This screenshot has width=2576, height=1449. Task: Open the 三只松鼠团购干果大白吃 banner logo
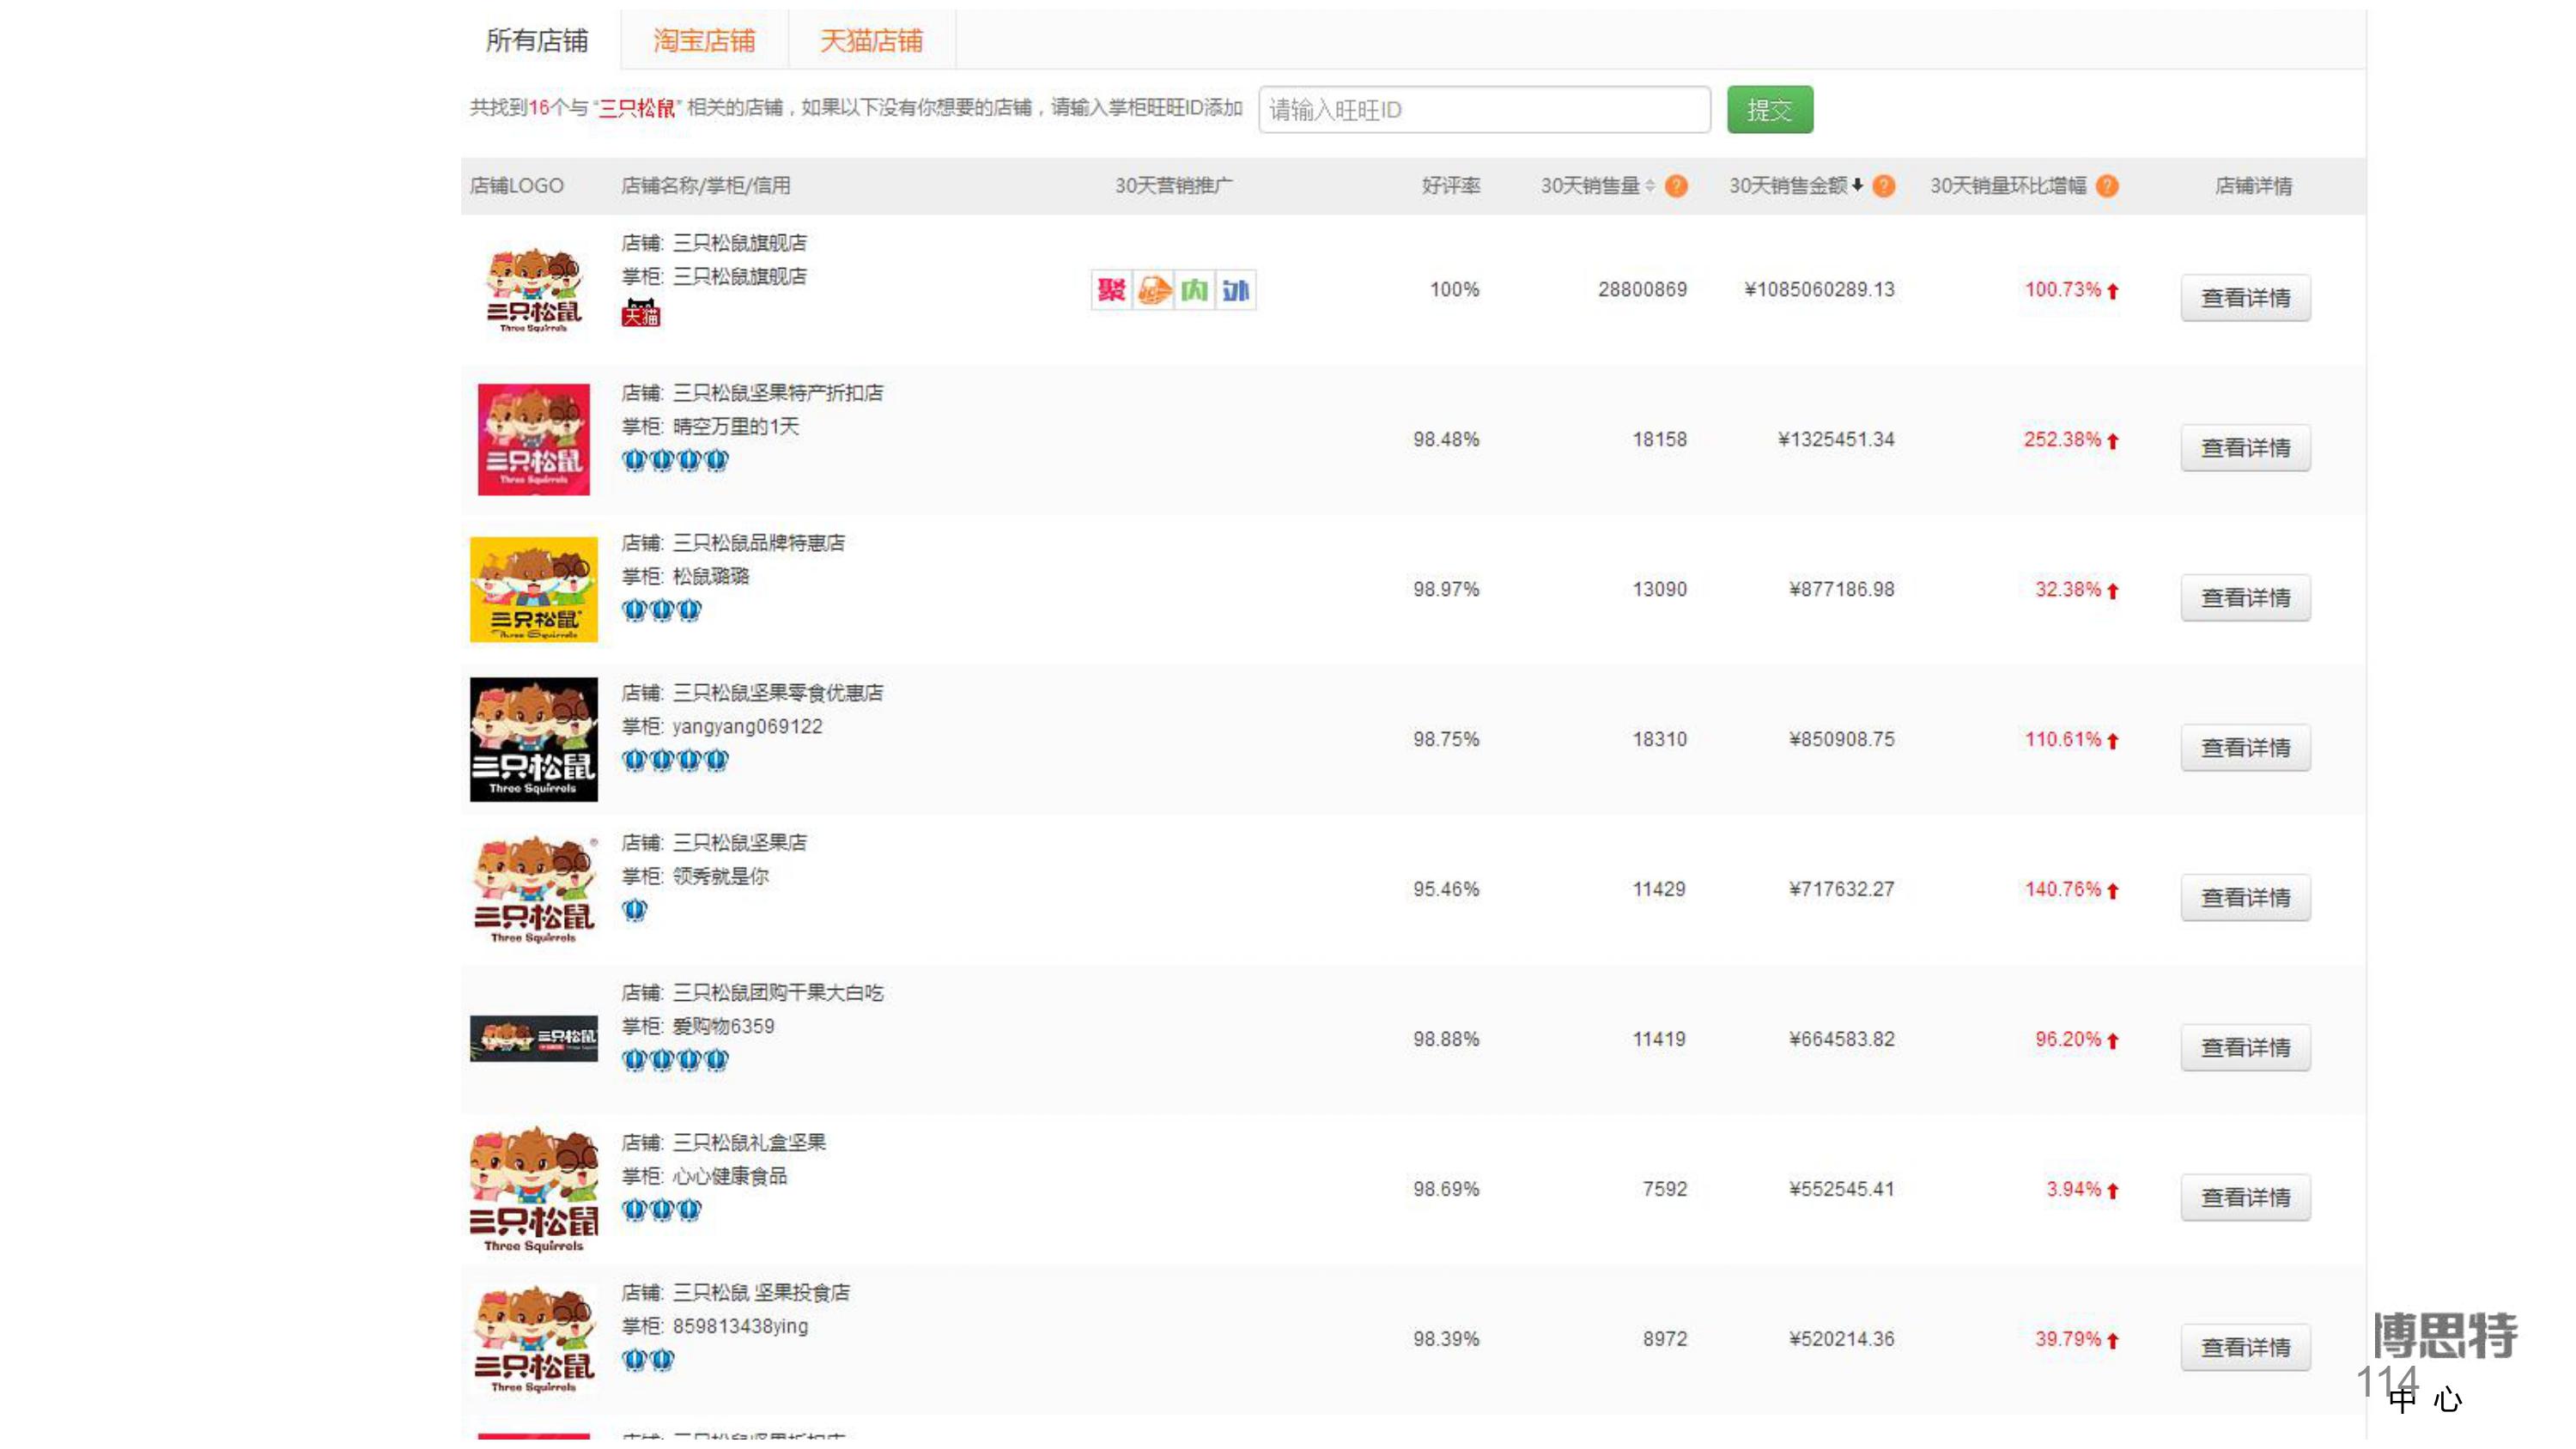point(534,1039)
